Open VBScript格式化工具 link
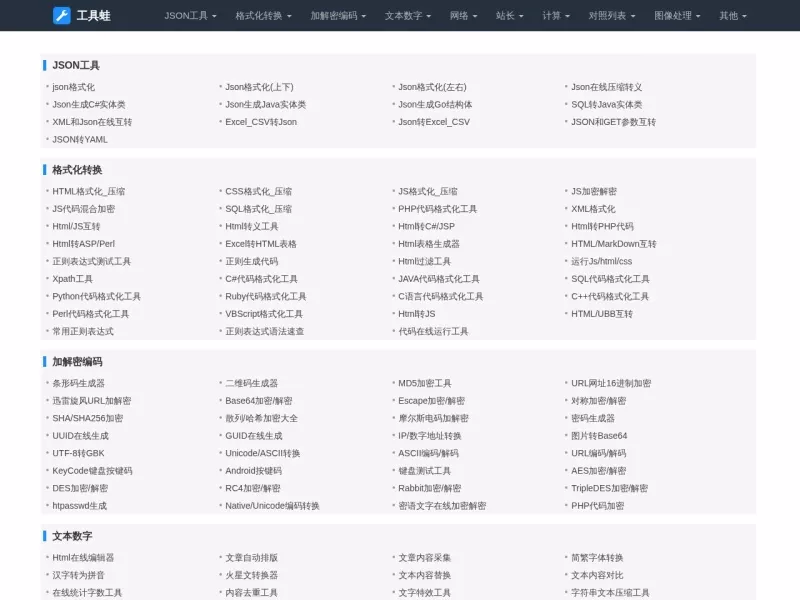Viewport: 800px width, 600px height. pyautogui.click(x=264, y=314)
